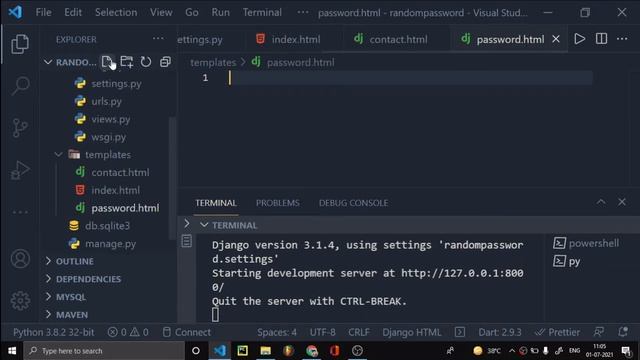Click the Prettier status bar item
Viewport: 640px width, 360px height.
tap(557, 332)
